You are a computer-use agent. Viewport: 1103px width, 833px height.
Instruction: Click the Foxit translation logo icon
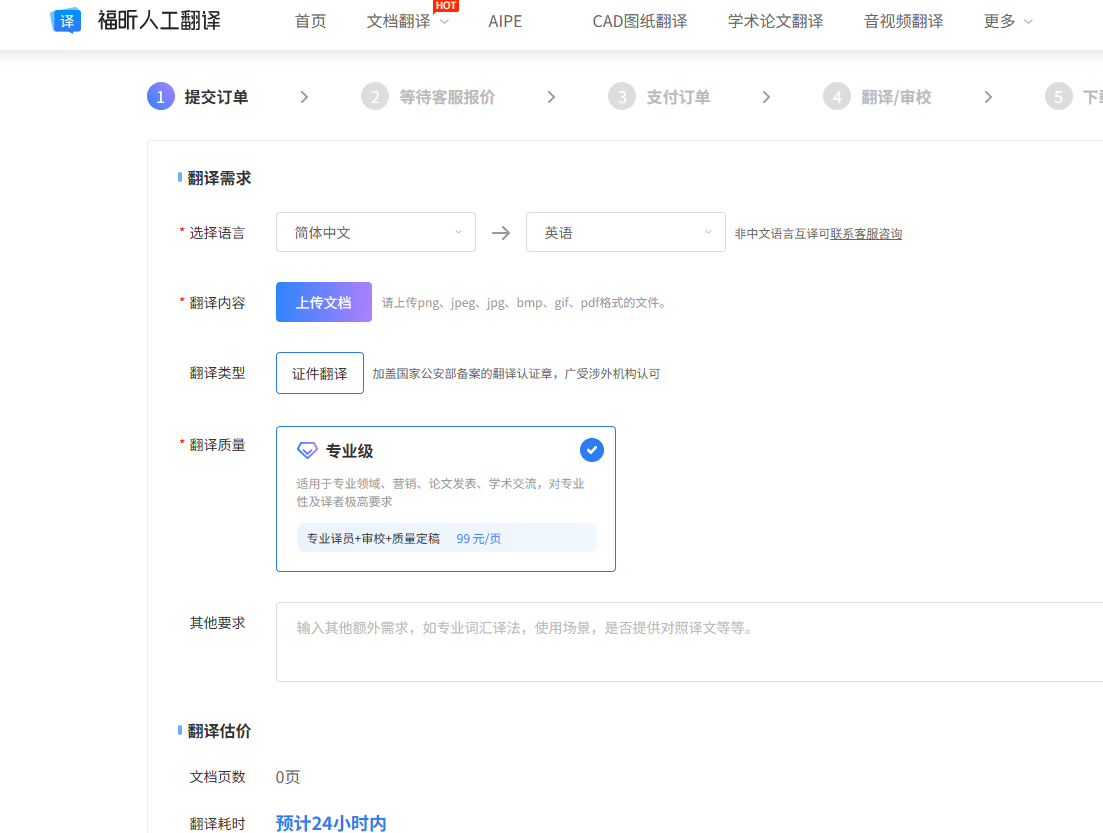pyautogui.click(x=65, y=20)
